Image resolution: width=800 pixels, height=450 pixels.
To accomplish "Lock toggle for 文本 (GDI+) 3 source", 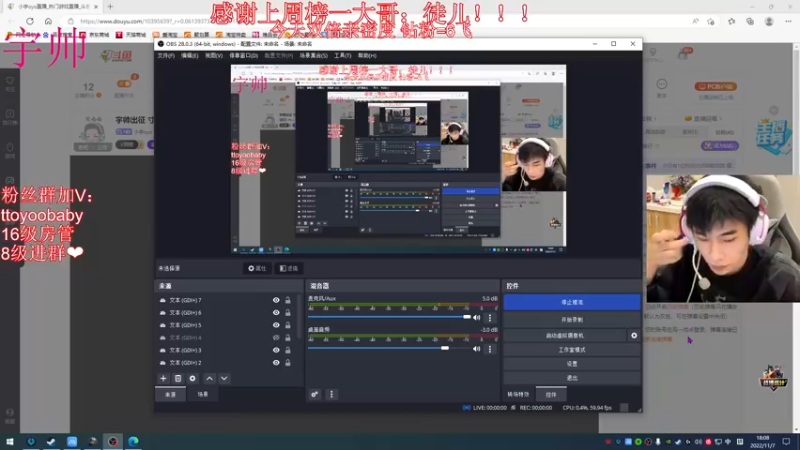I will (288, 350).
